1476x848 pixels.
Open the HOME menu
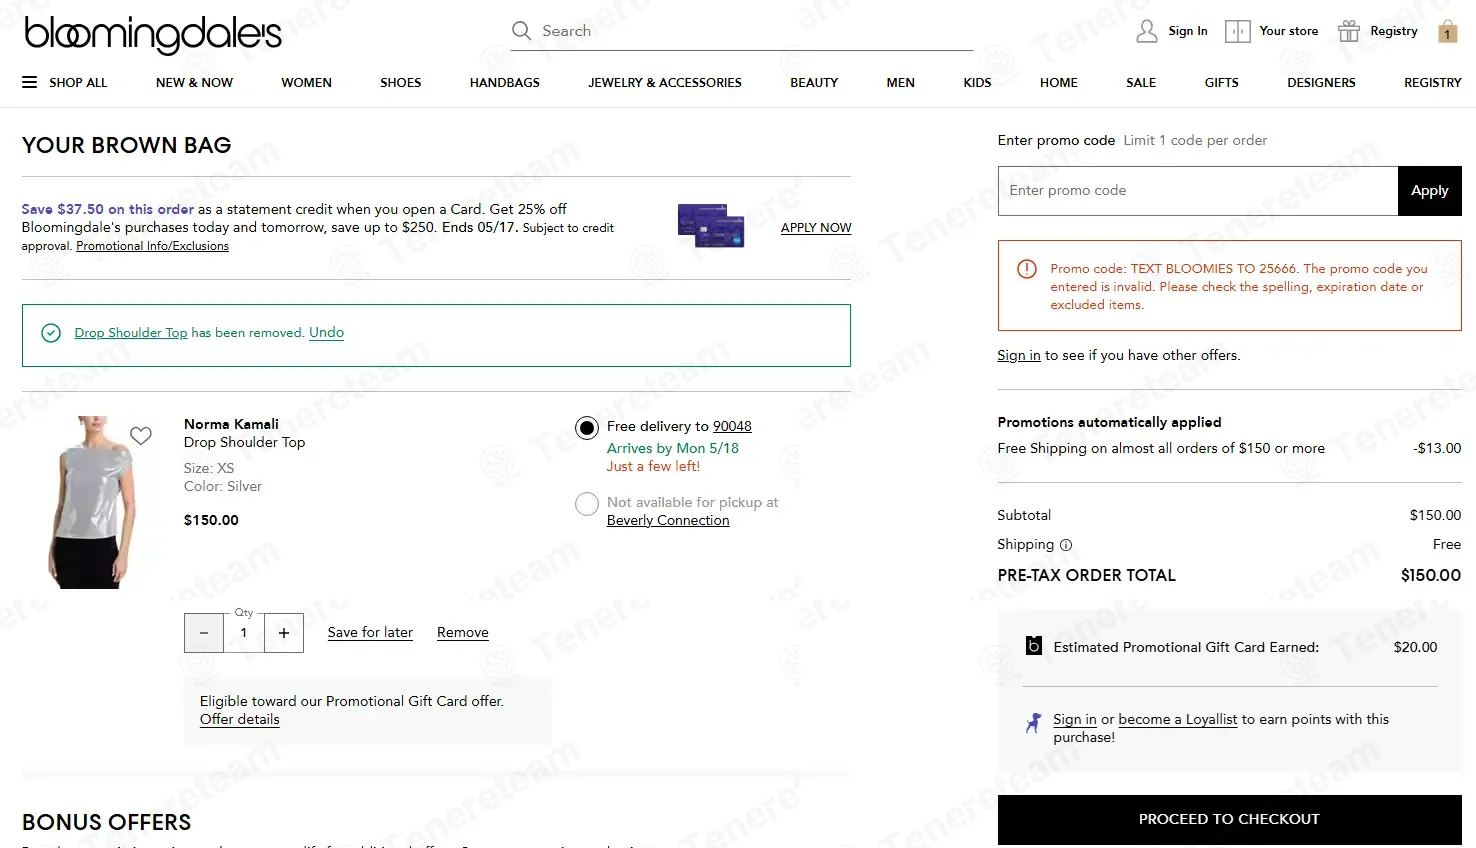point(1058,82)
